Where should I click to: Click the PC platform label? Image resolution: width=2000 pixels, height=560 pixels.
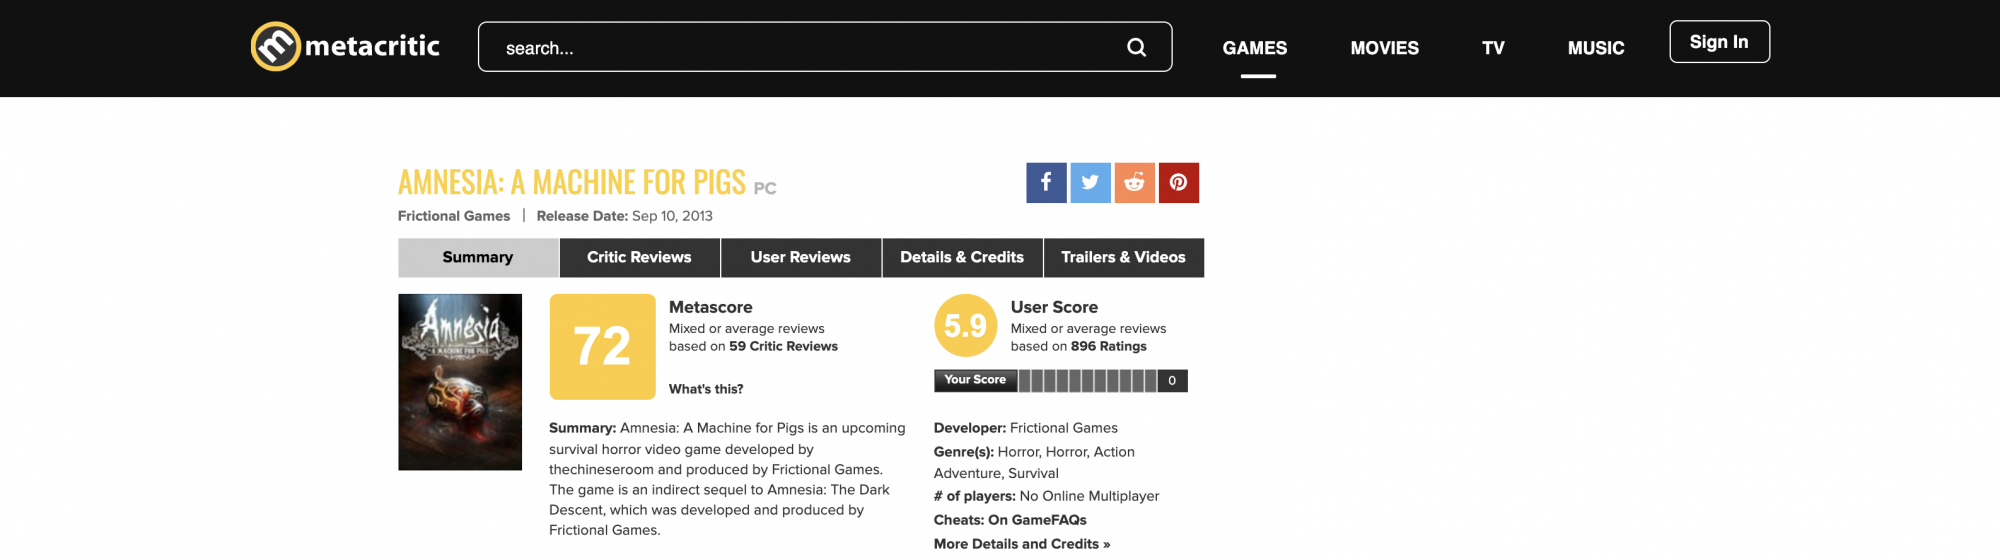[765, 188]
